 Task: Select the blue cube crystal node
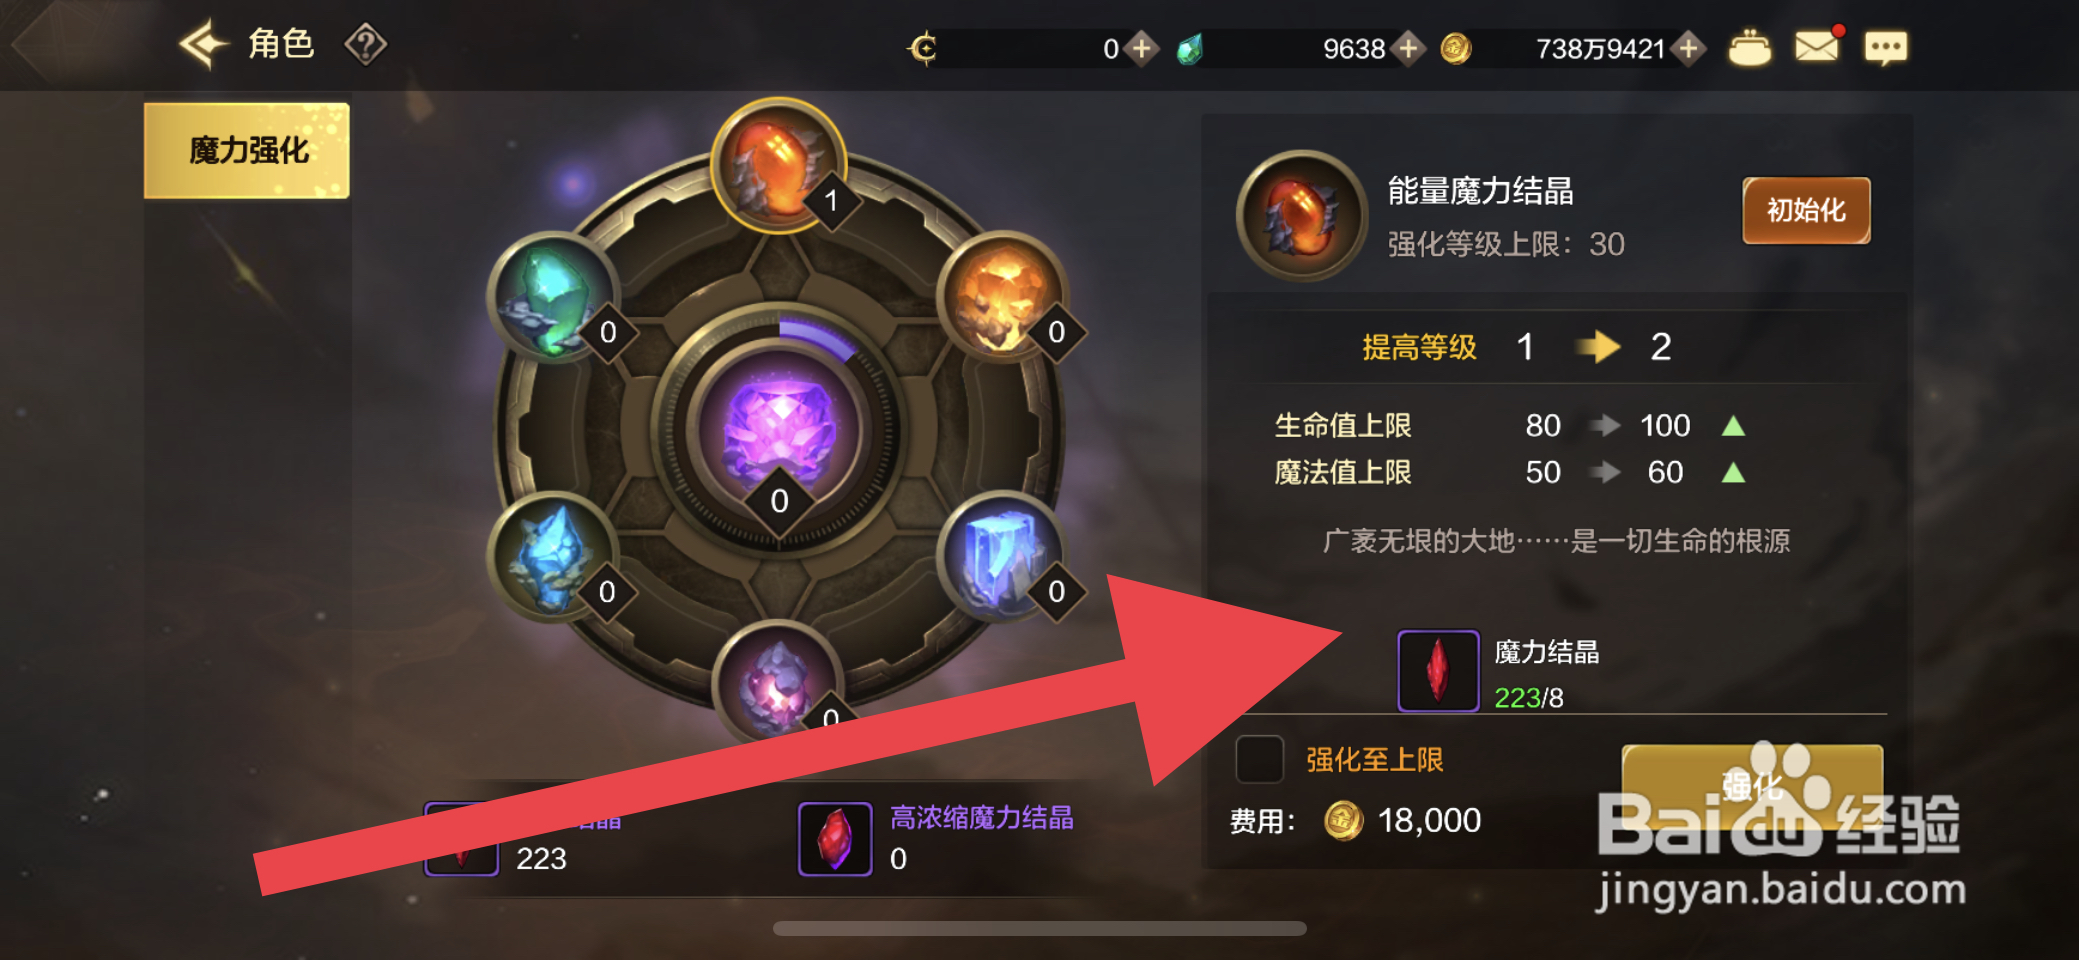(x=1003, y=557)
